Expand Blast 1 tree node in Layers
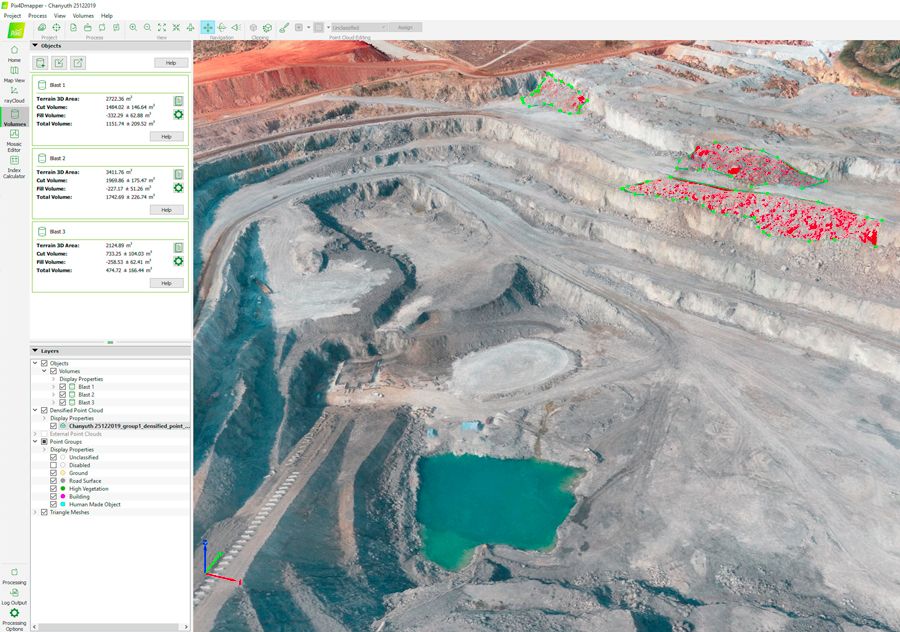Viewport: 900px width, 632px height. point(53,387)
